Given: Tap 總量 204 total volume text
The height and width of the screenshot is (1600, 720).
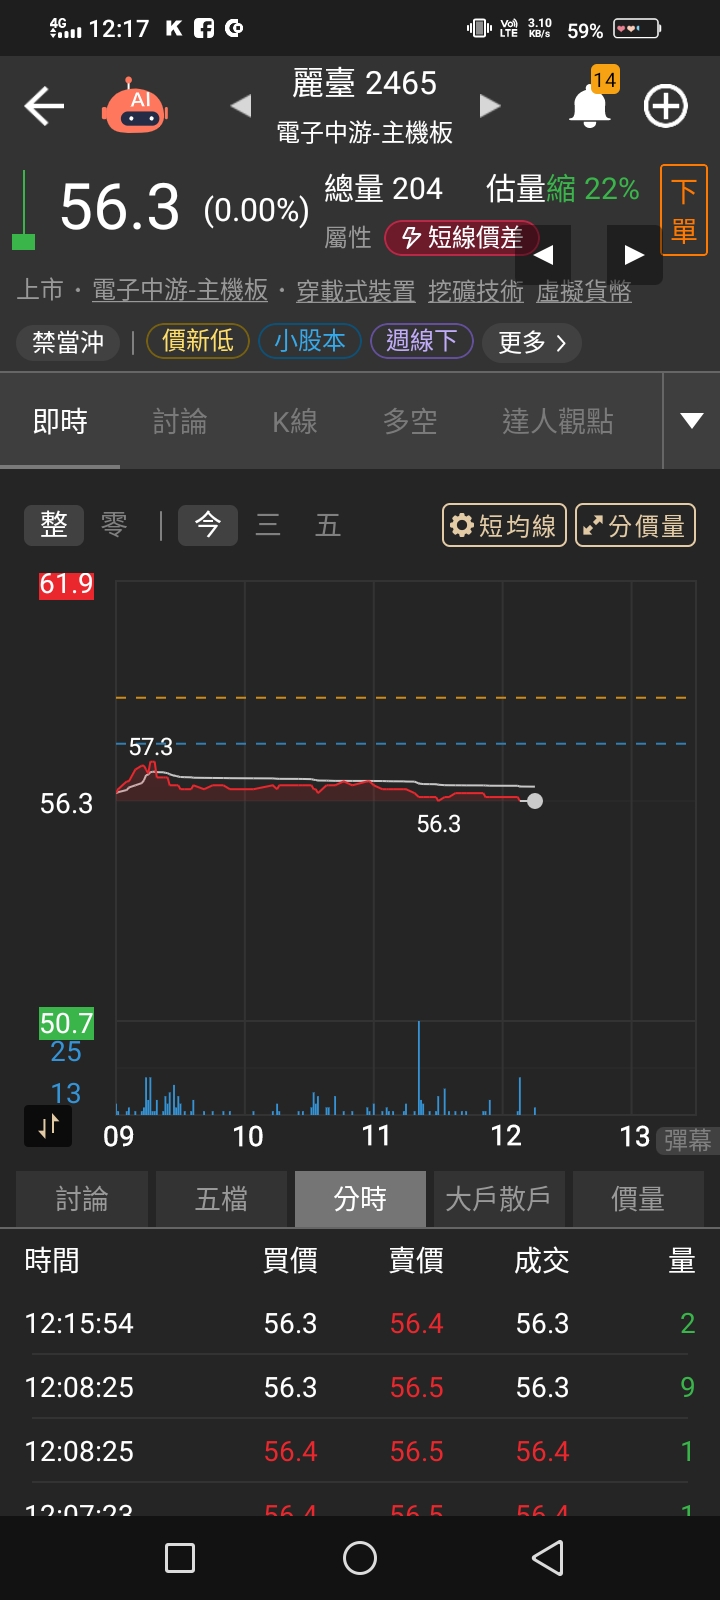Looking at the screenshot, I should pyautogui.click(x=384, y=188).
